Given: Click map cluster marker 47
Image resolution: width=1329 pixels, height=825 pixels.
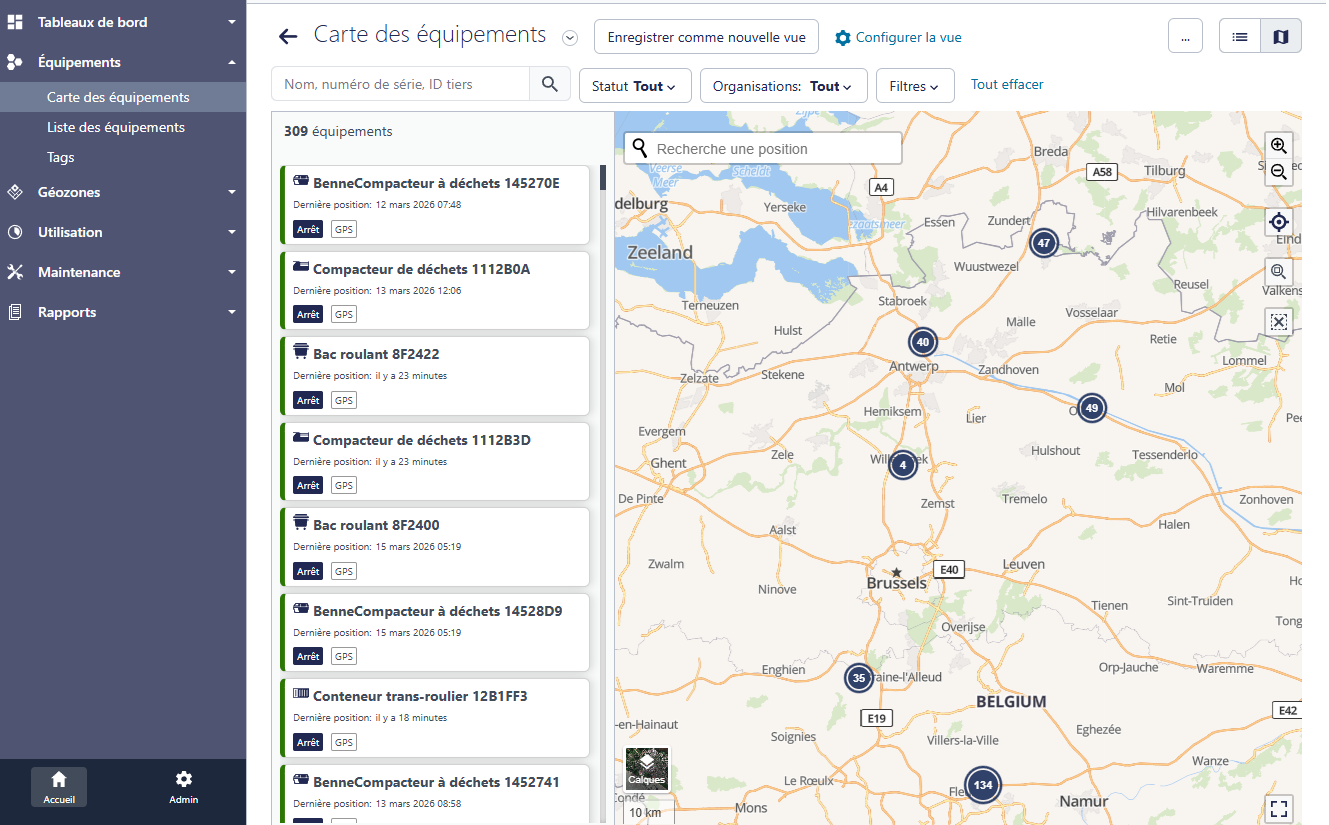Looking at the screenshot, I should [x=1044, y=243].
